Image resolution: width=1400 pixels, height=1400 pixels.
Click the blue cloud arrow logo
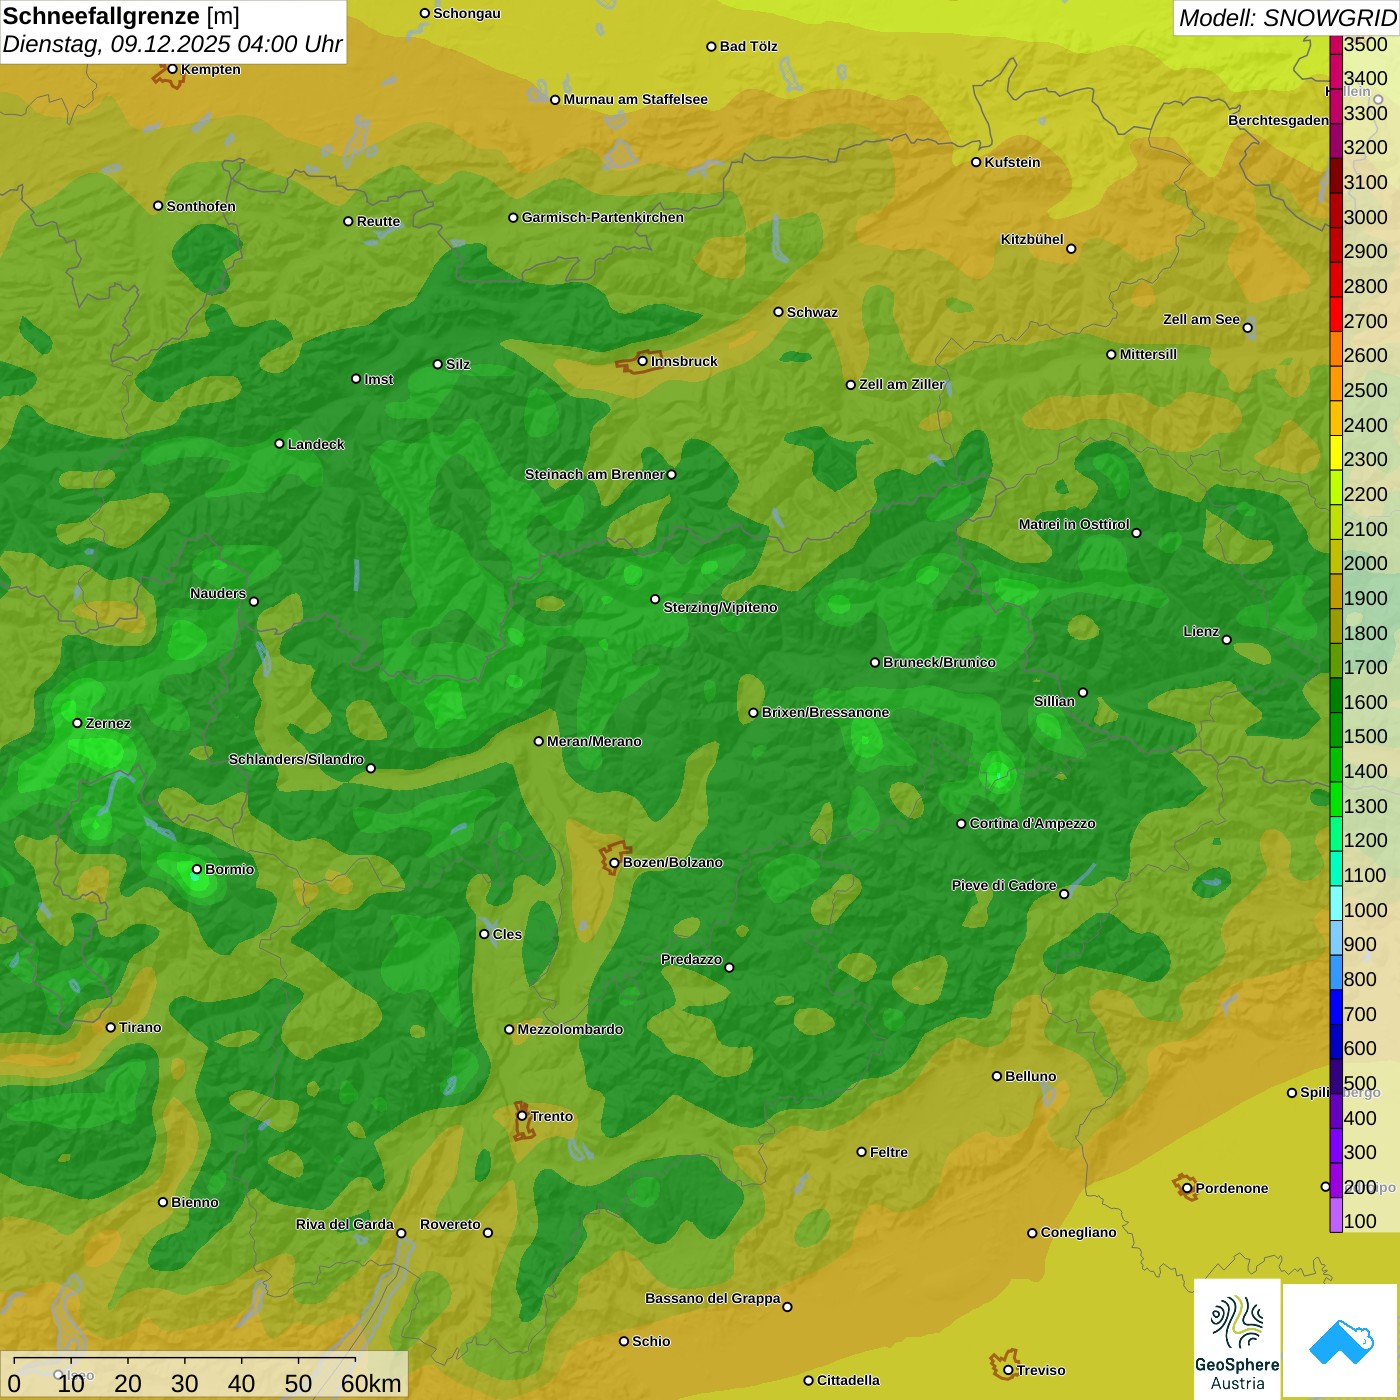tap(1340, 1340)
